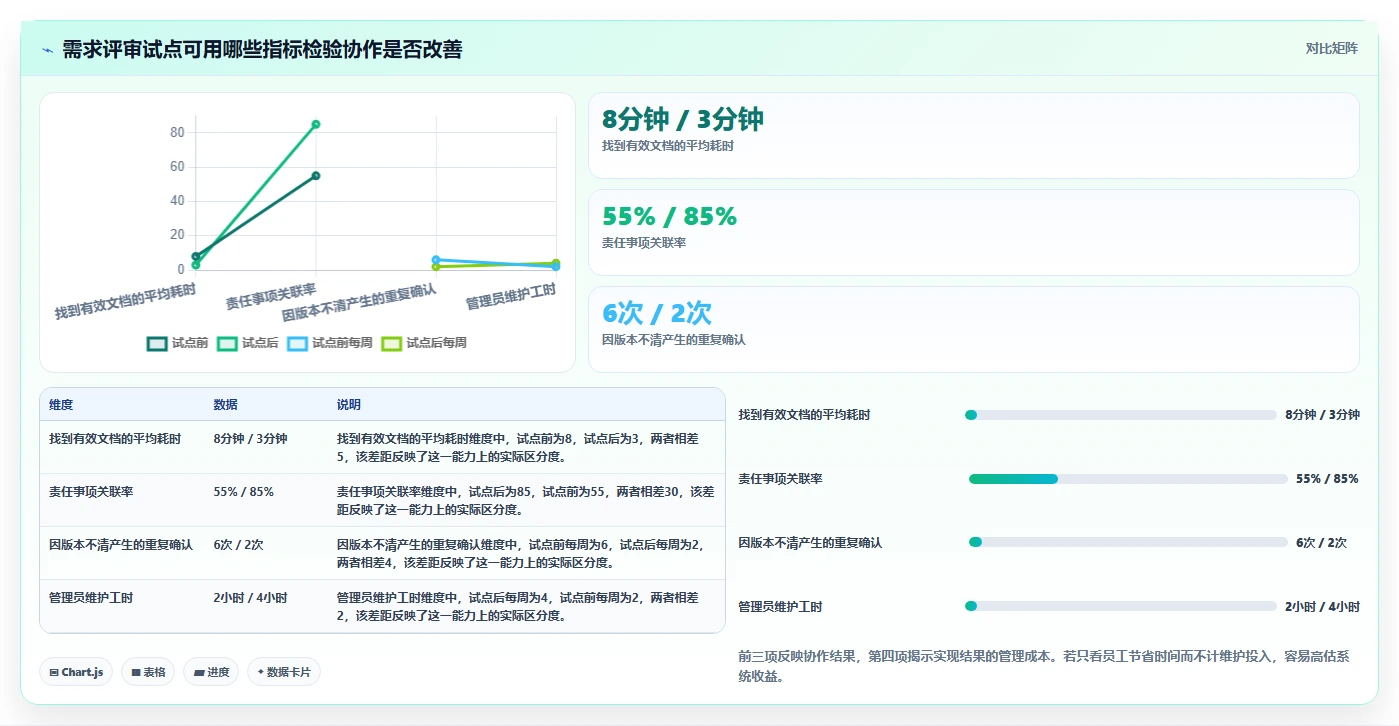
Task: Click the 对比矩阵 label in header
Action: click(1331, 48)
